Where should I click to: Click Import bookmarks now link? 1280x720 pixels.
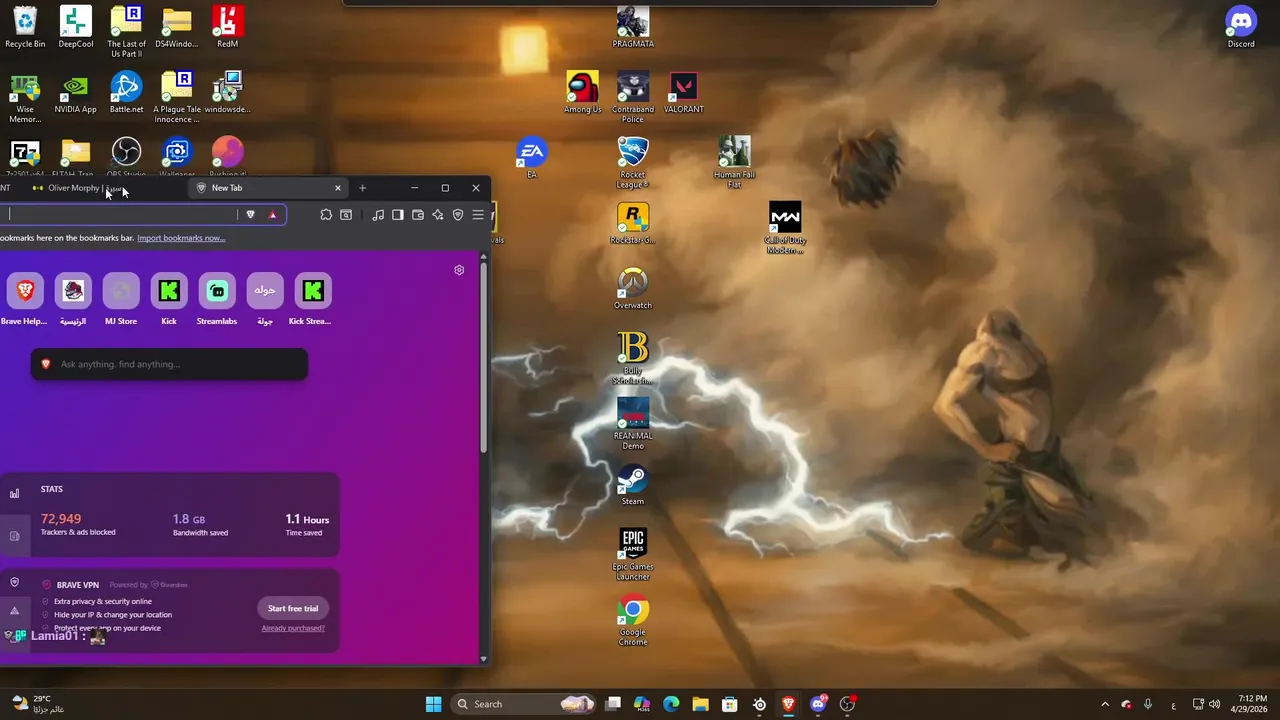click(181, 238)
